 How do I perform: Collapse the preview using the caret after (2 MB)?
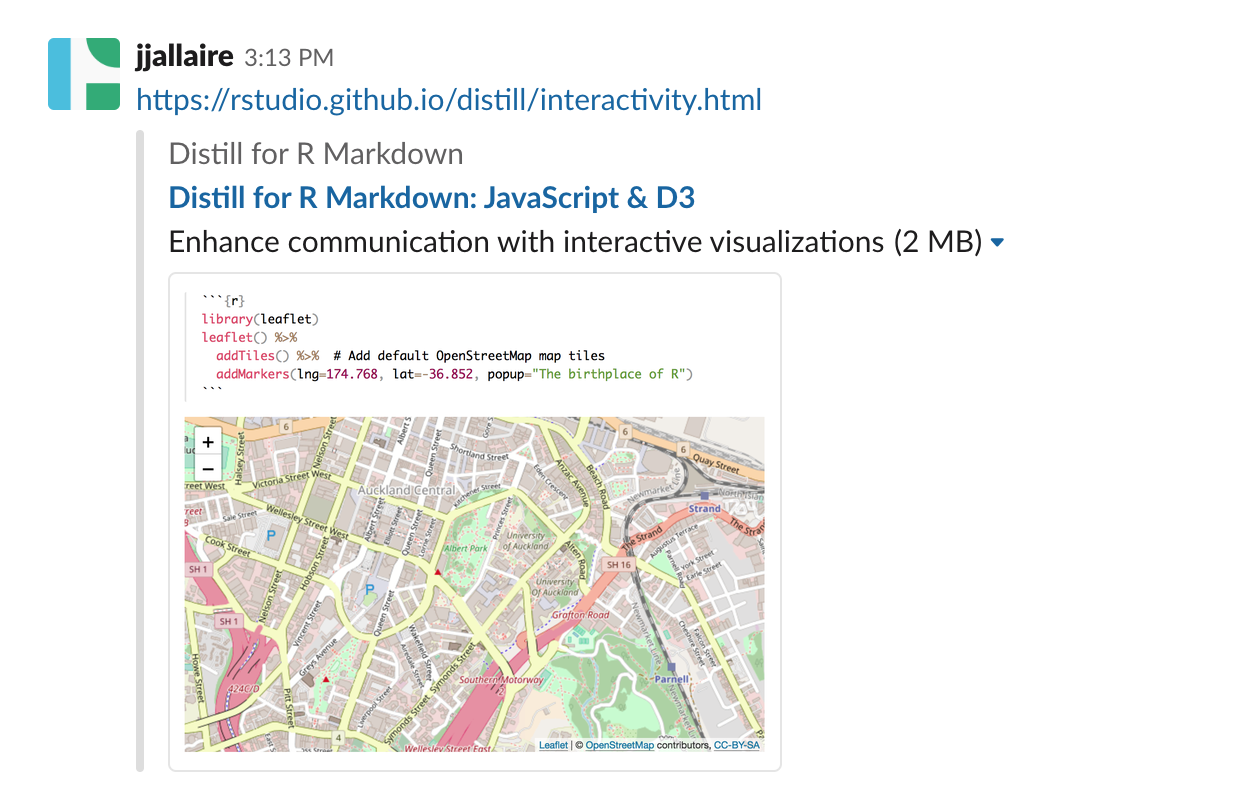pos(997,243)
